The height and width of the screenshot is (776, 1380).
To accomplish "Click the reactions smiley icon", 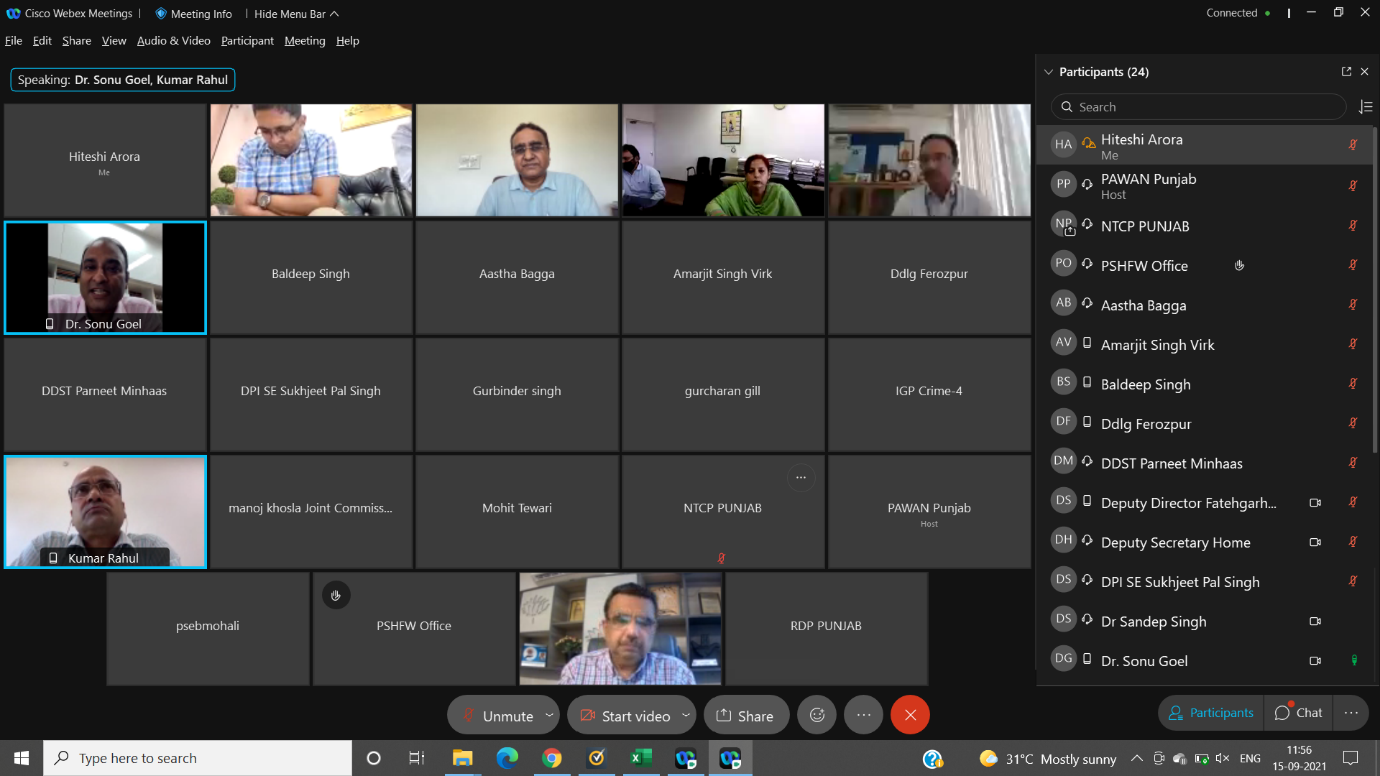I will click(817, 715).
